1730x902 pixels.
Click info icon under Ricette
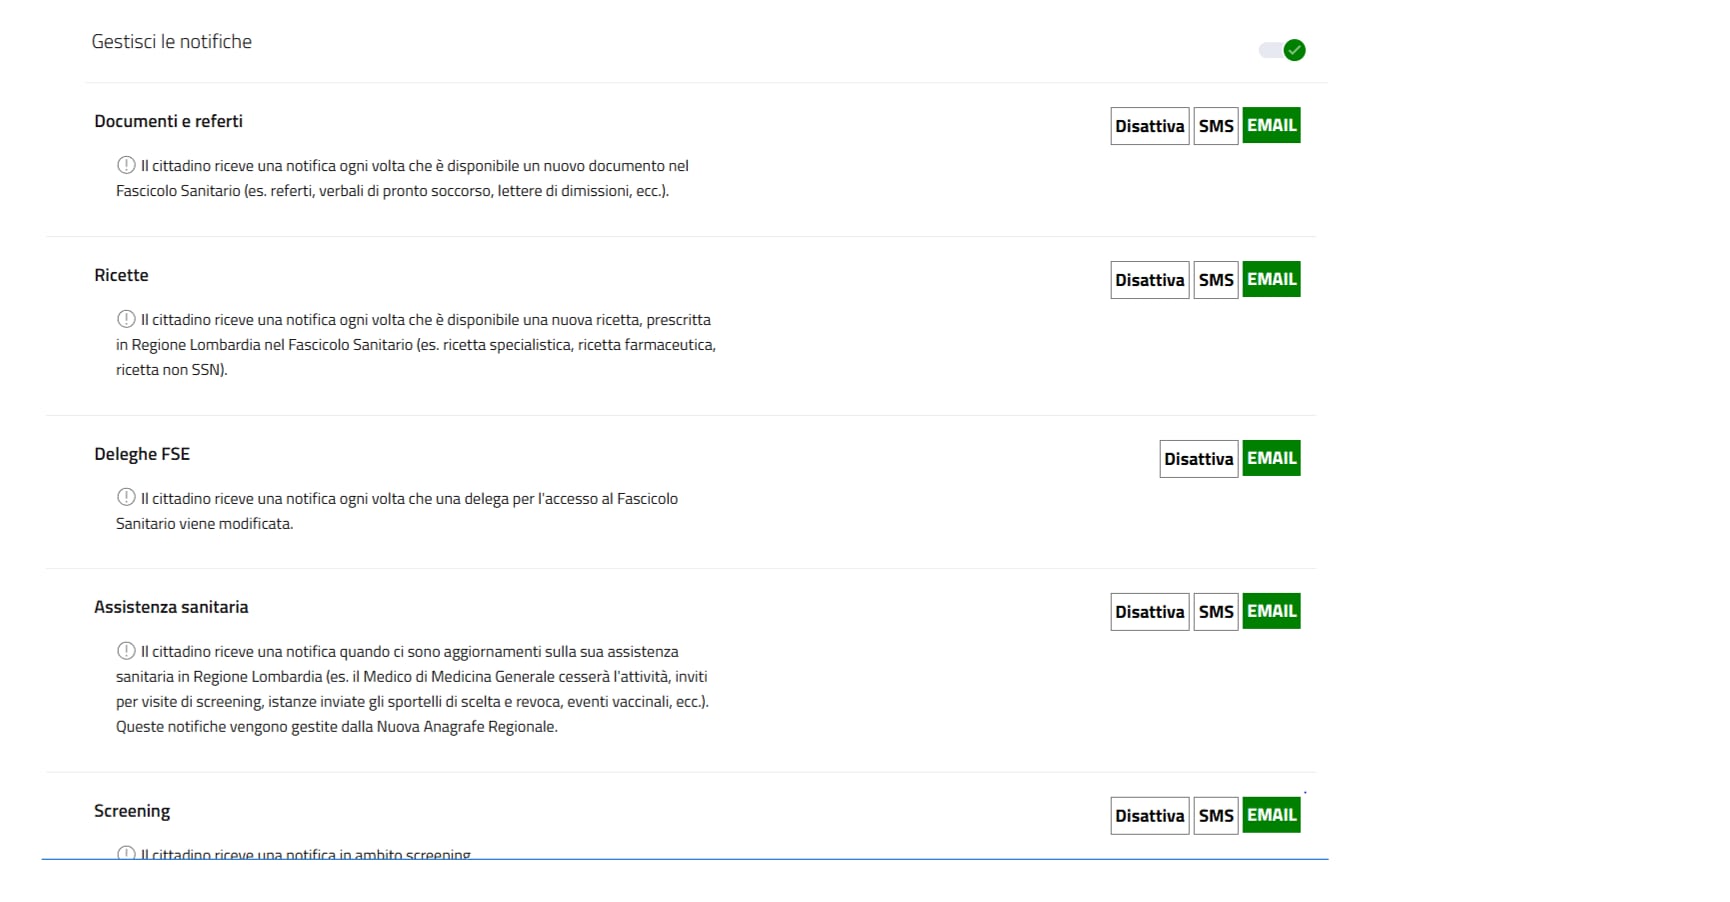click(126, 319)
